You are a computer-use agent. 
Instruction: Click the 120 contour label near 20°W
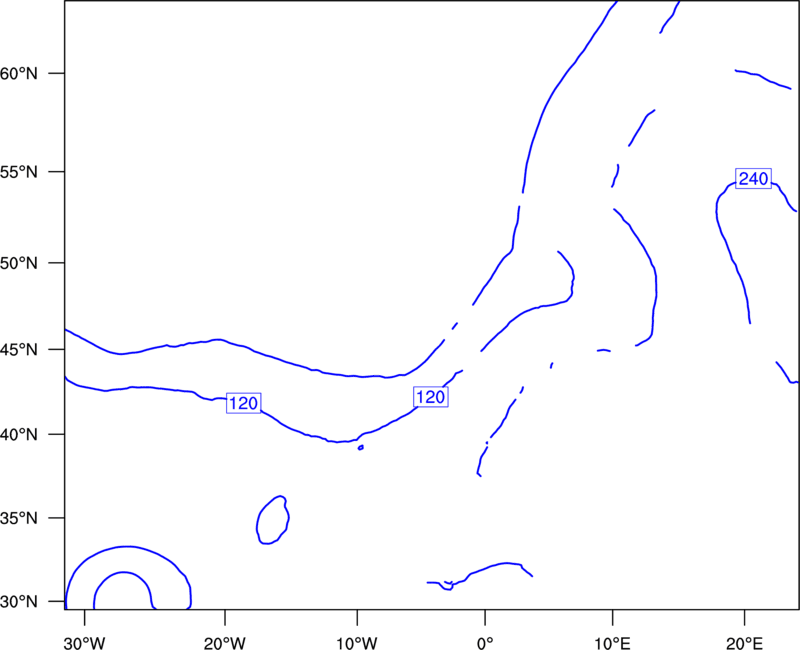[x=243, y=403]
